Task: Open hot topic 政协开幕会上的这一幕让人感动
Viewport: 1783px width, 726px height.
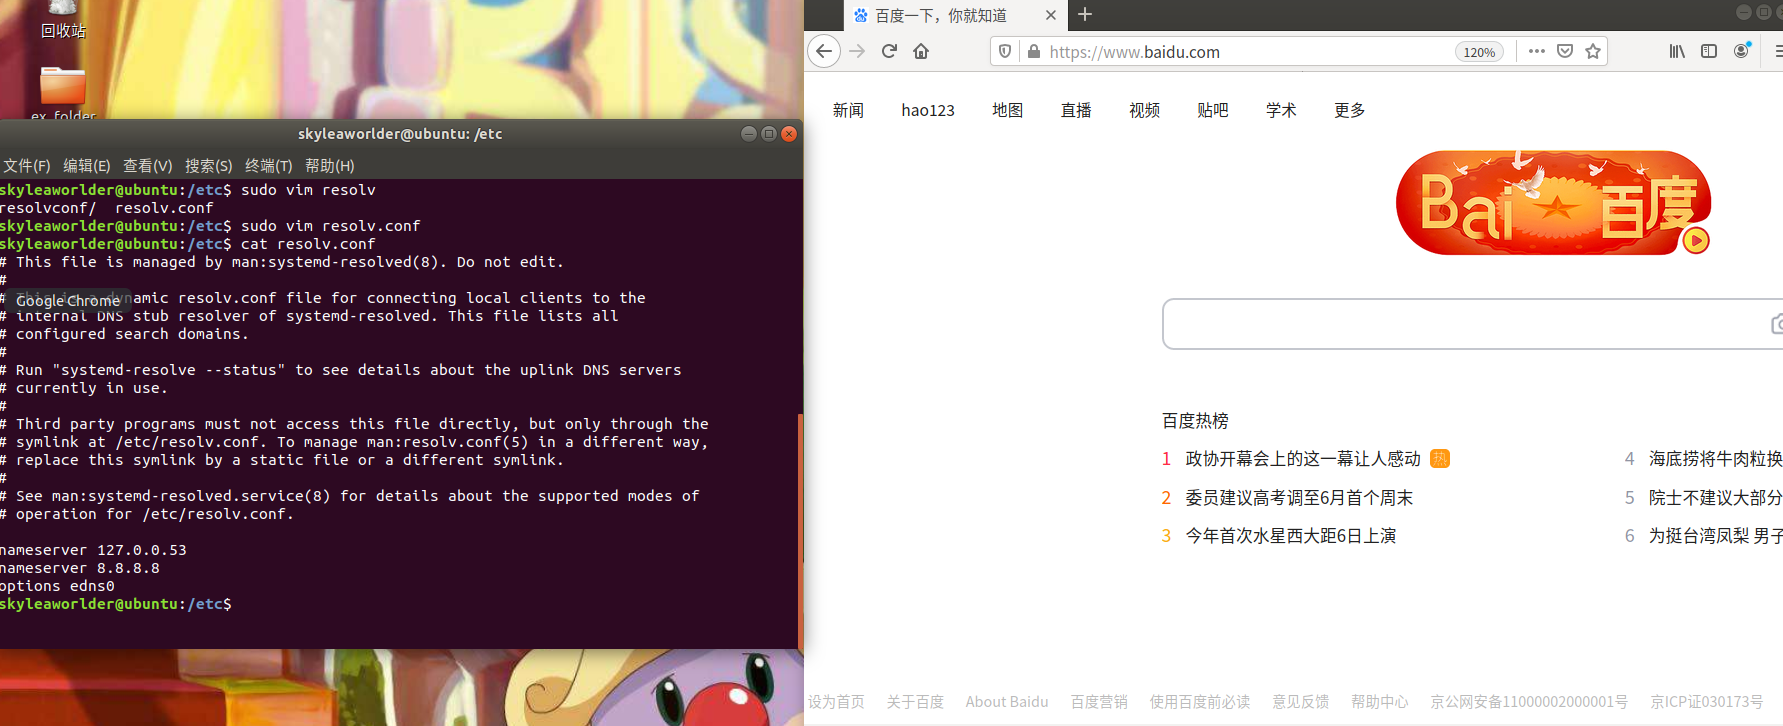Action: coord(1303,459)
